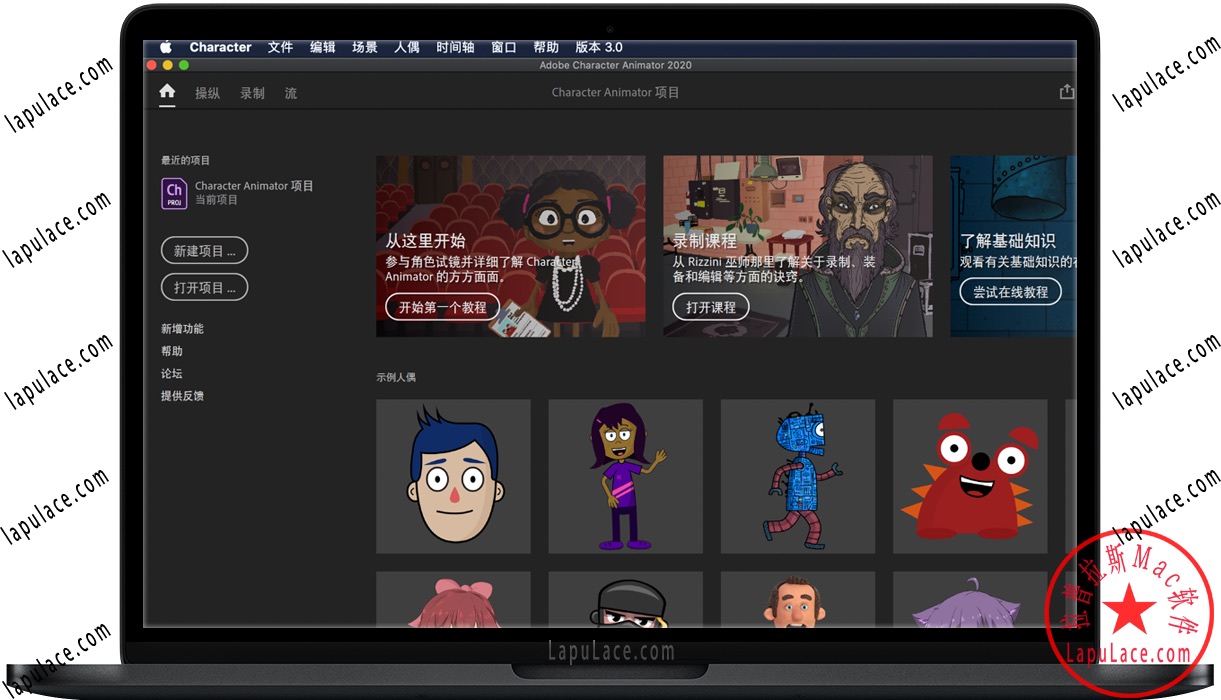Screen dimensions: 1221x700
Task: Click the Home icon in the top toolbar
Action: [166, 92]
